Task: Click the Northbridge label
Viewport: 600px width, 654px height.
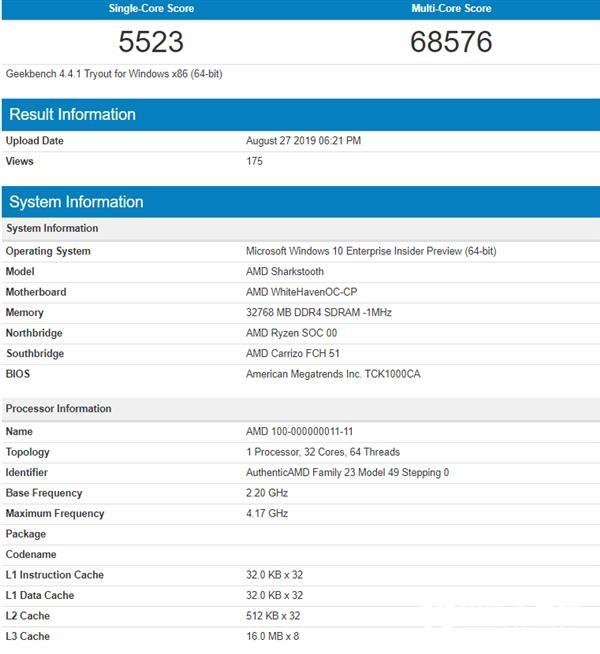Action: 34,333
